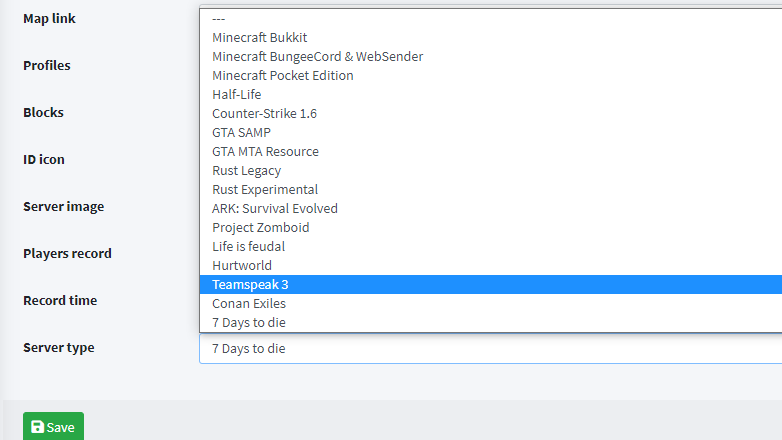Select the blank --- option
Screen dimensions: 782x440
[218, 18]
